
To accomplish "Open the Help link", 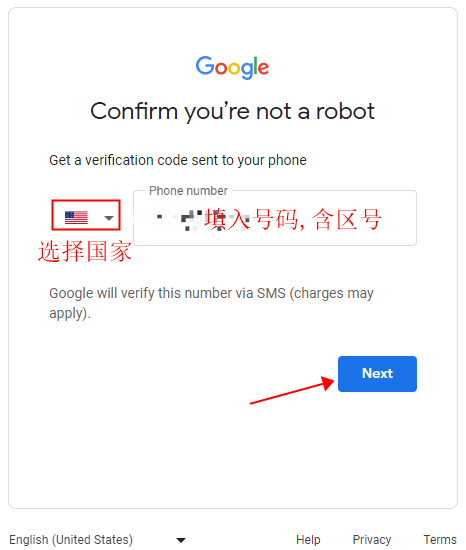I will point(308,539).
